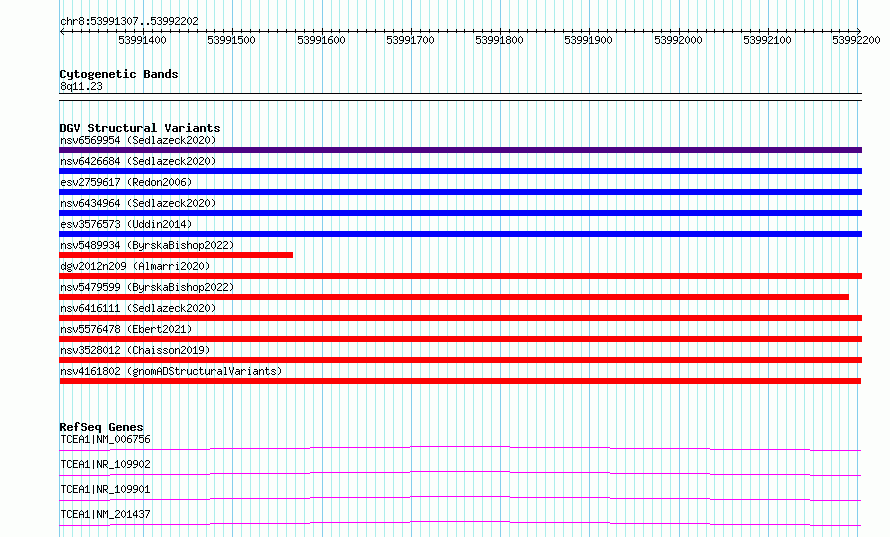Click the nsv6416111 red variant bar
This screenshot has height=537, width=890.
460,318
